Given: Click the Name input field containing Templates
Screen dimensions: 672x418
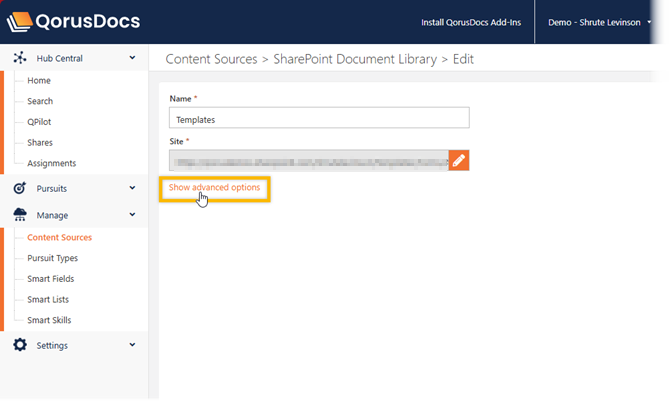Looking at the screenshot, I should click(x=318, y=119).
